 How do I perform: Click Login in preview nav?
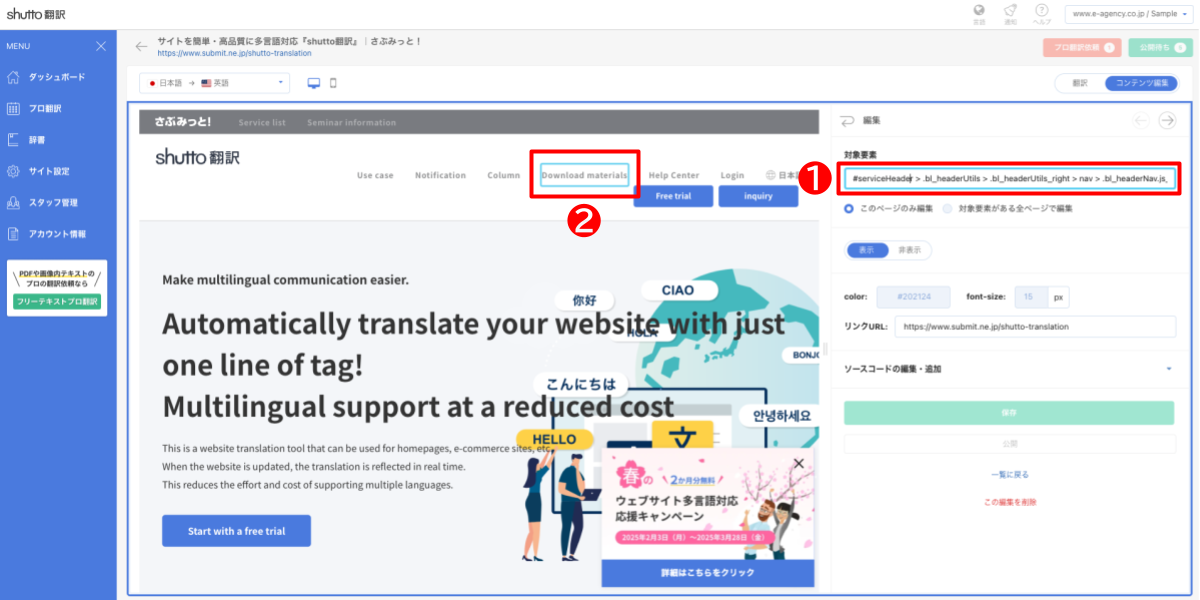coord(732,175)
